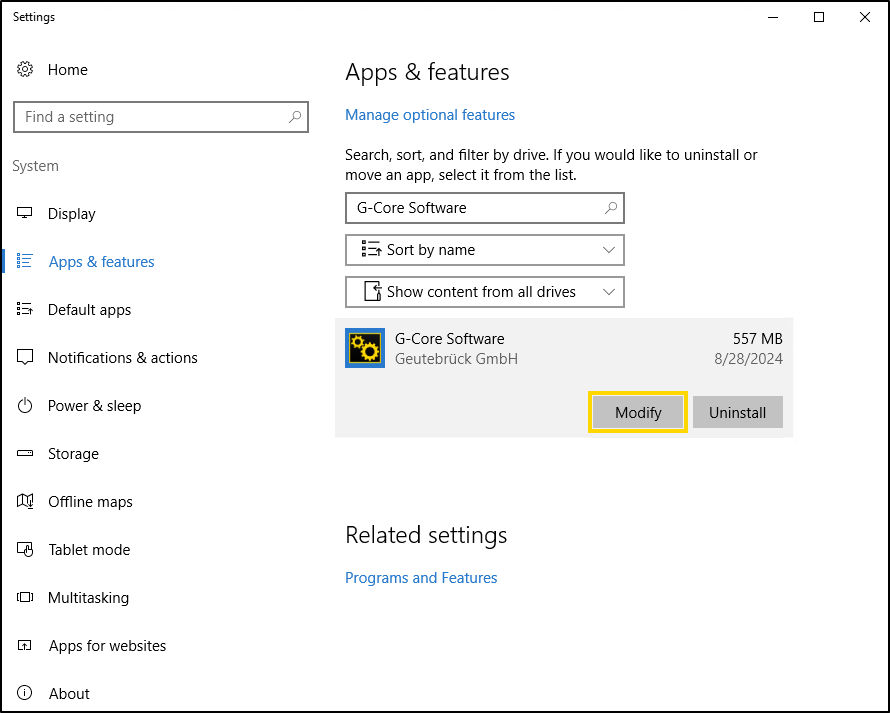Image resolution: width=890 pixels, height=713 pixels.
Task: Maximize the Settings window
Action: click(x=818, y=17)
